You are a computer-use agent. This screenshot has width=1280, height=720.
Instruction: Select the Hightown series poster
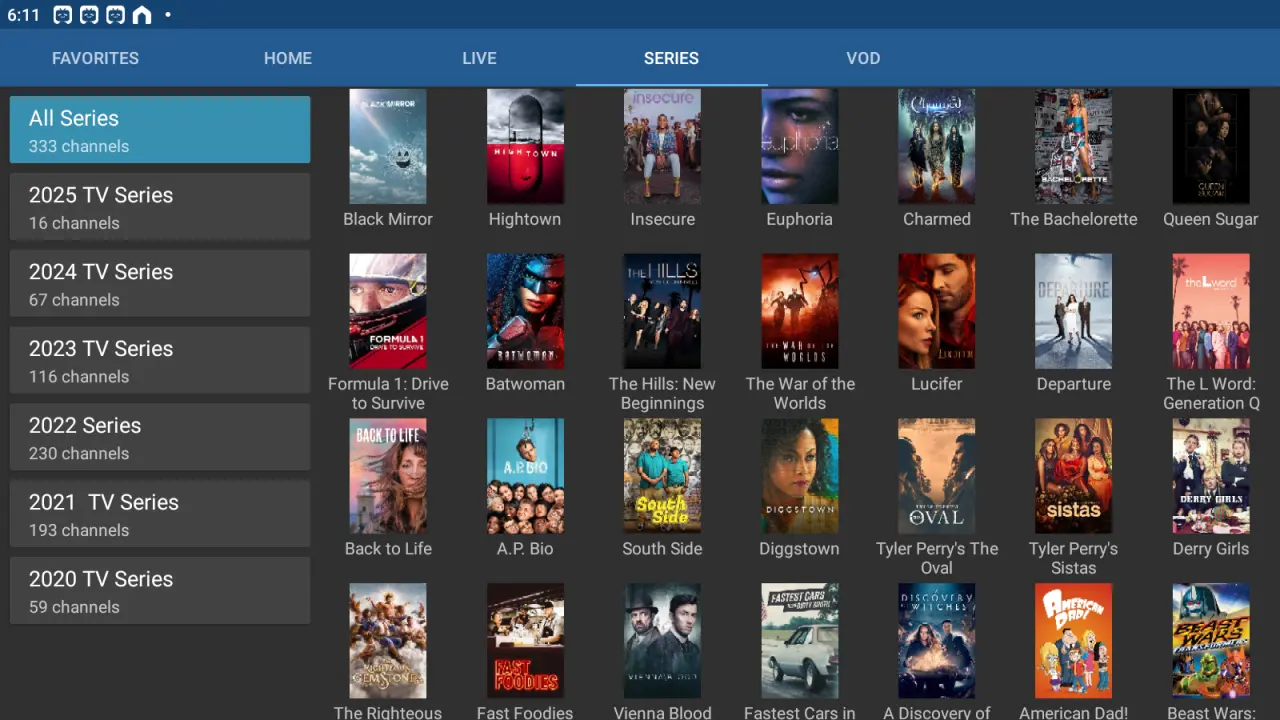click(x=525, y=146)
